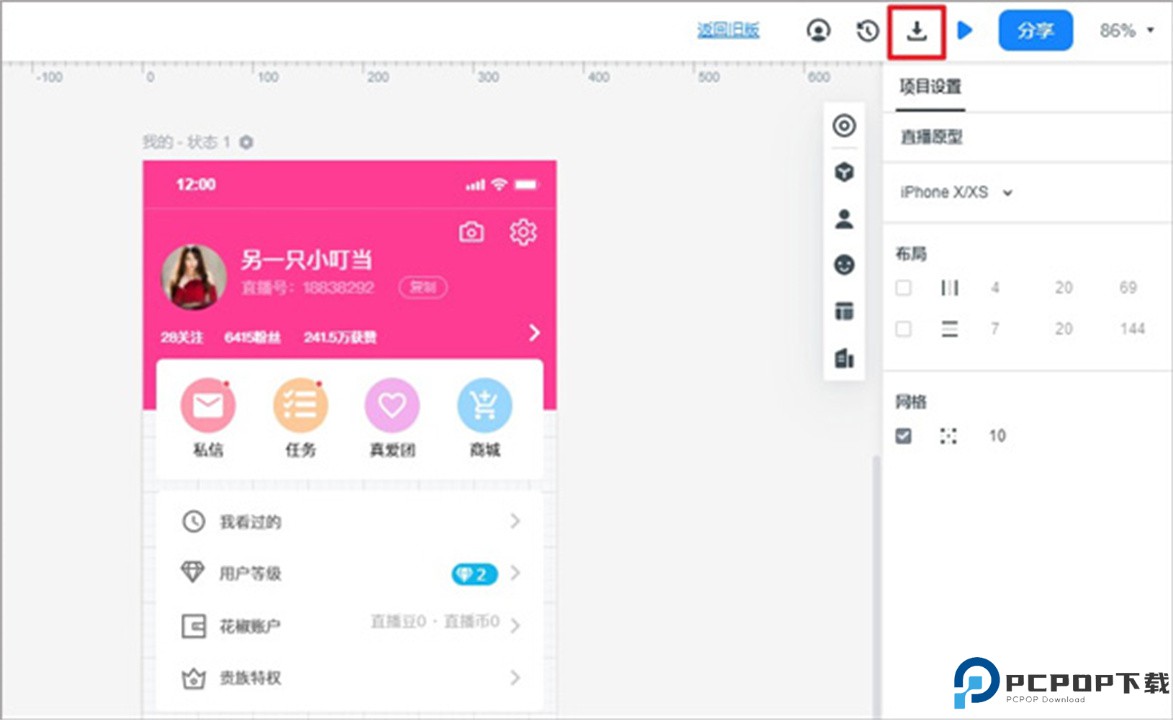1173x720 pixels.
Task: Click the smiley sticker icon
Action: pyautogui.click(x=844, y=265)
